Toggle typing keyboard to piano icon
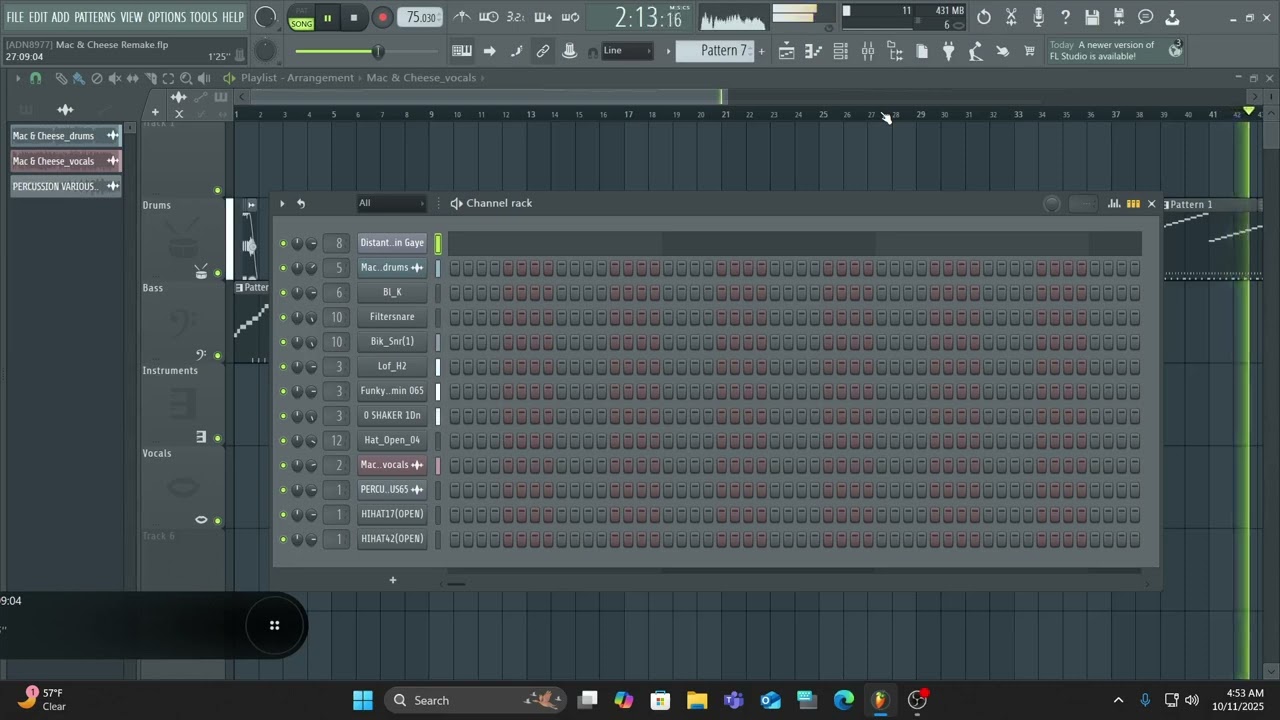Screen dimensions: 1280x720 click(462, 51)
